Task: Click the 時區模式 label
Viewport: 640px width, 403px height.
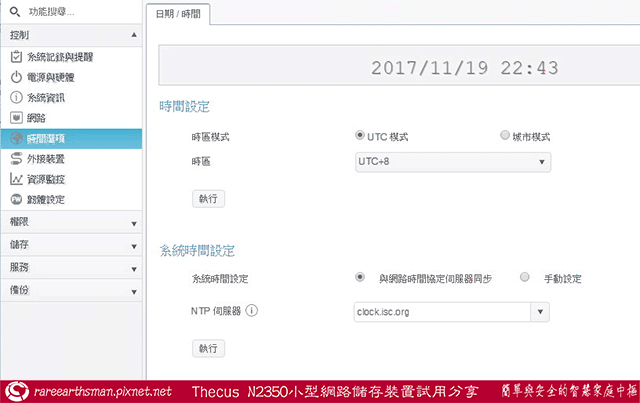Action: [210, 137]
